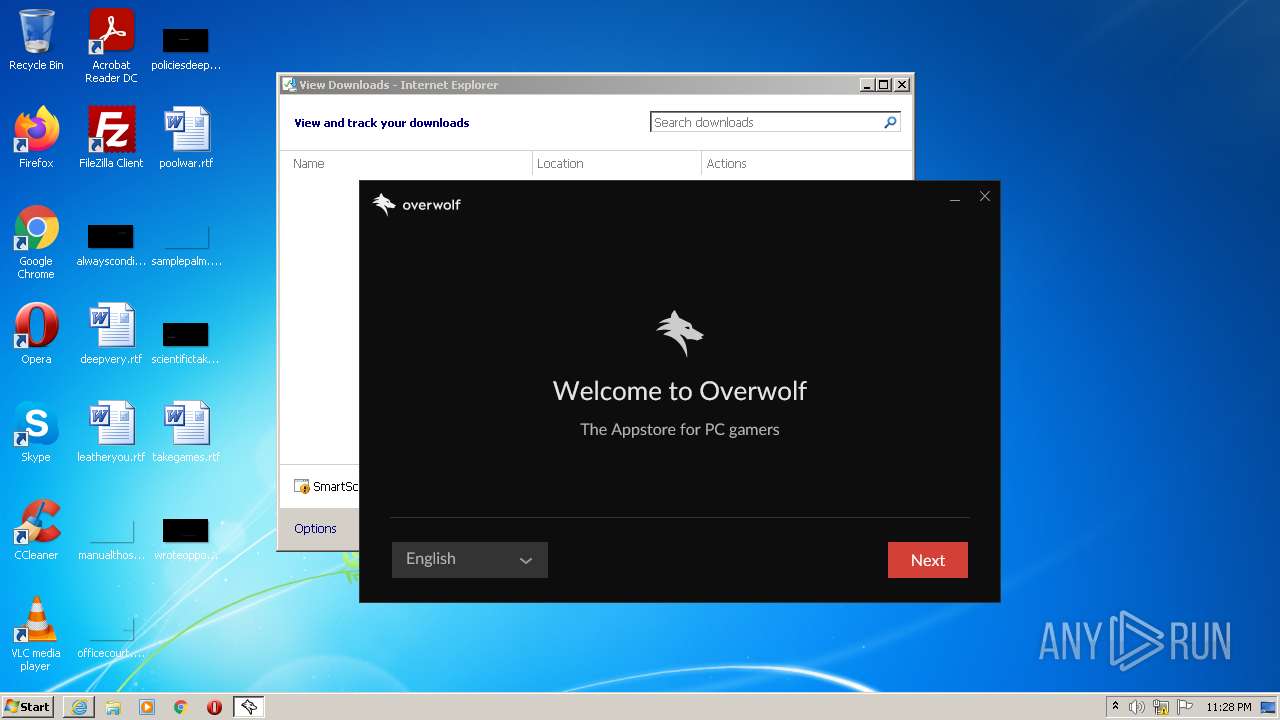Open Windows Explorer folder in taskbar
This screenshot has height=720, width=1280.
(113, 707)
